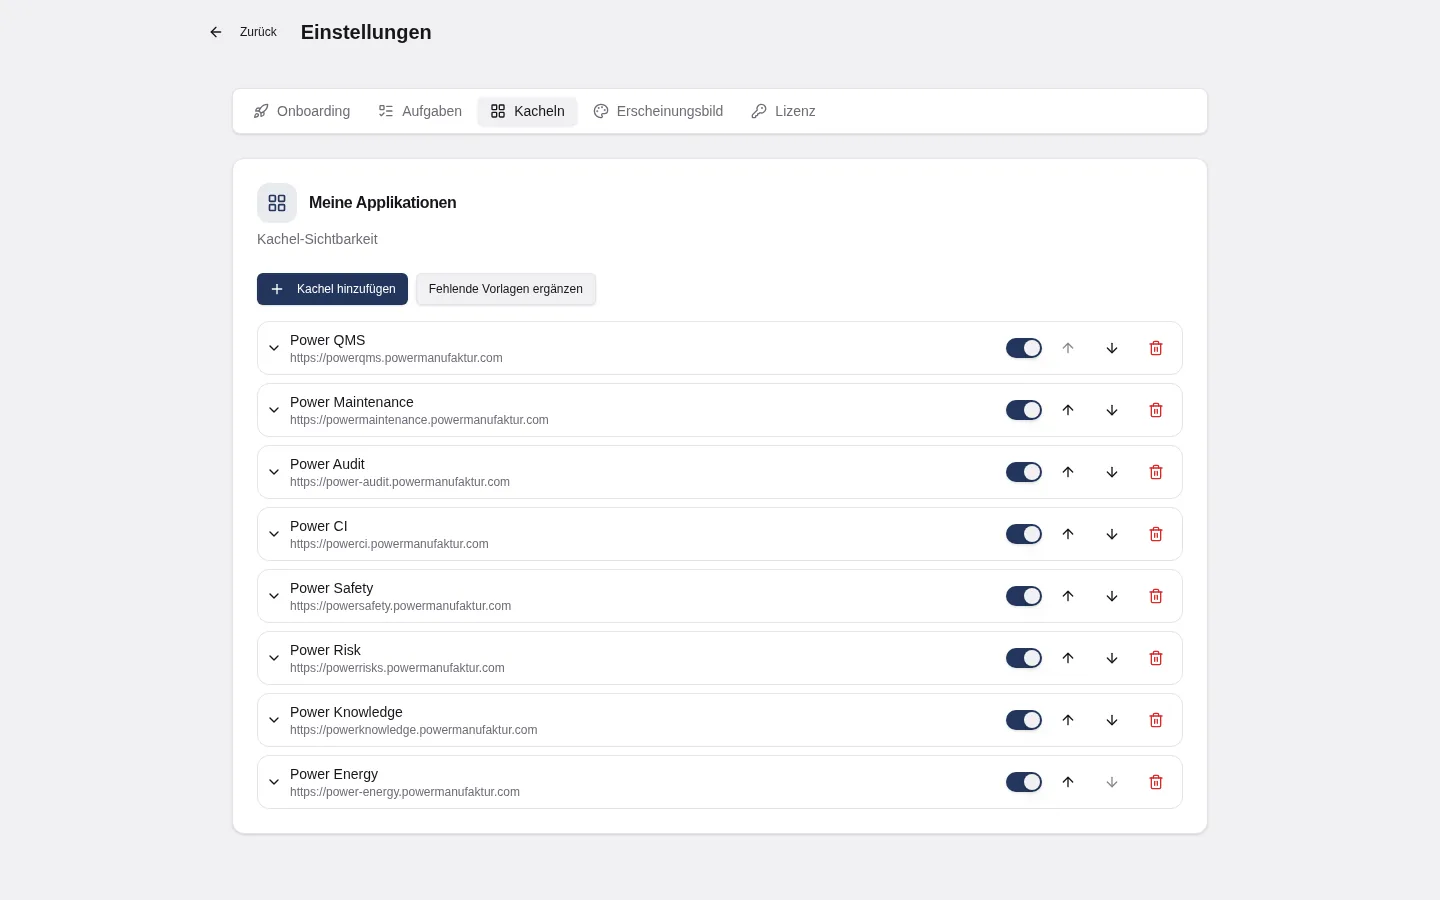Expand the Power Audit row

click(x=274, y=472)
